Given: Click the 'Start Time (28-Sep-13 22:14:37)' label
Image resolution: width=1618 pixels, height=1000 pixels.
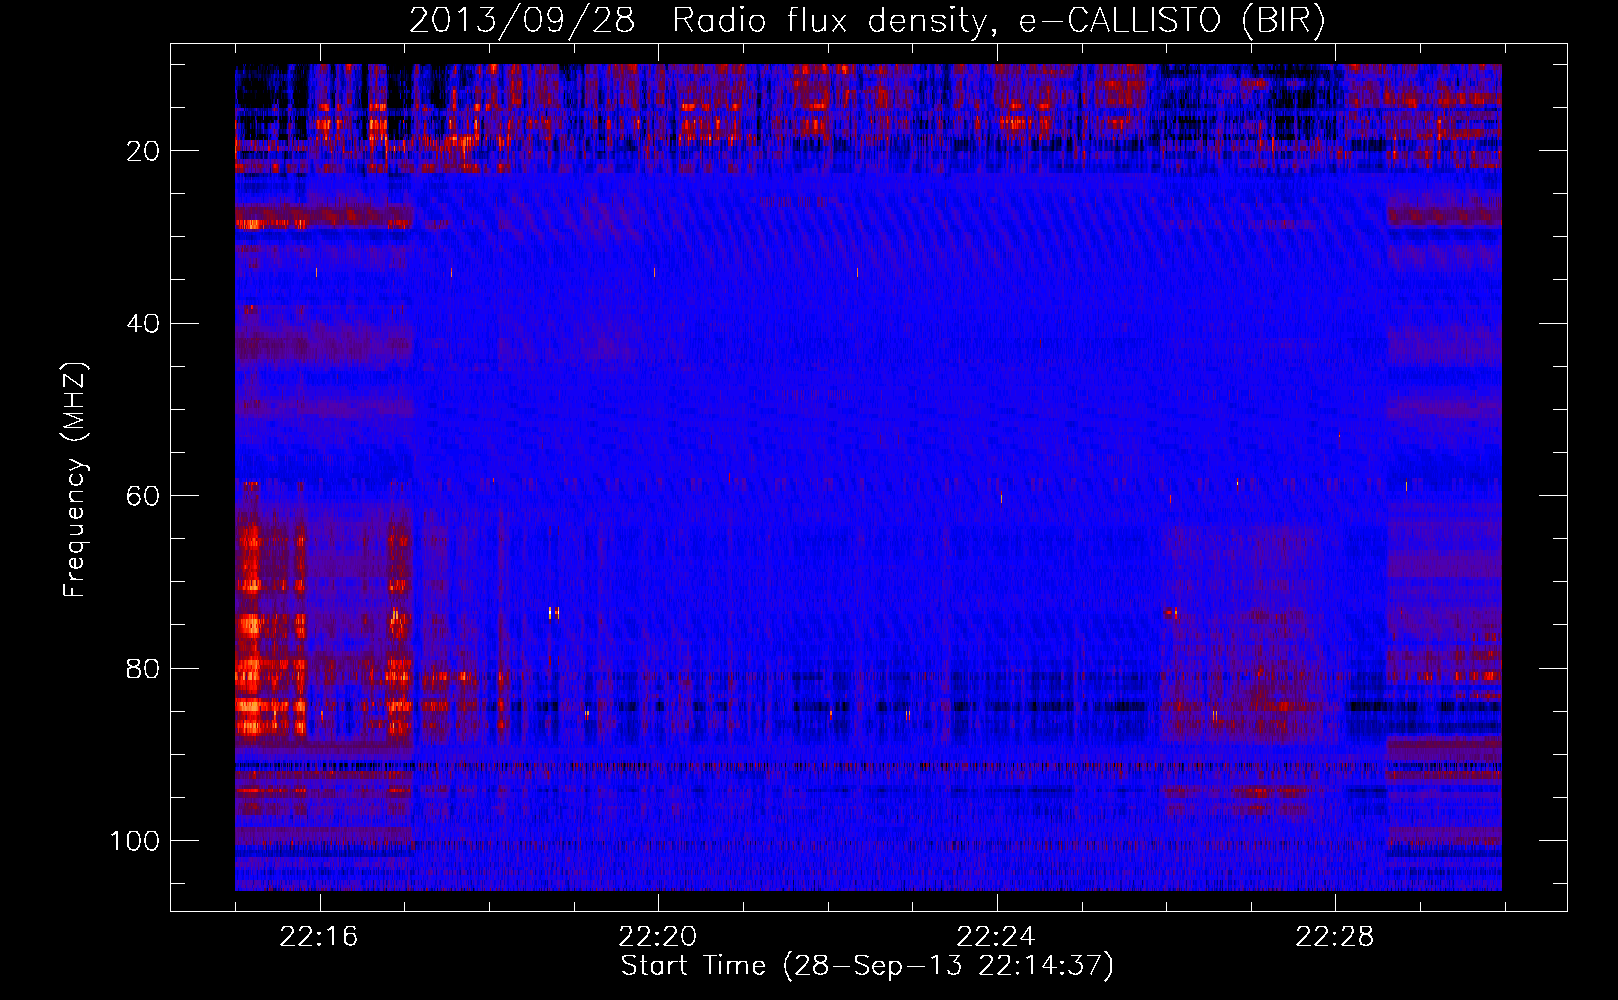Looking at the screenshot, I should coord(867,966).
